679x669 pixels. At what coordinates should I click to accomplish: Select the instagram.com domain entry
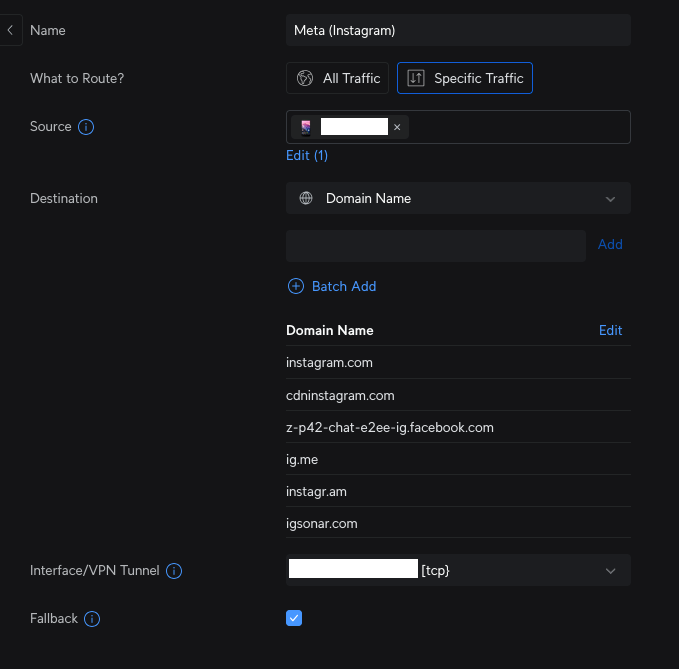329,363
